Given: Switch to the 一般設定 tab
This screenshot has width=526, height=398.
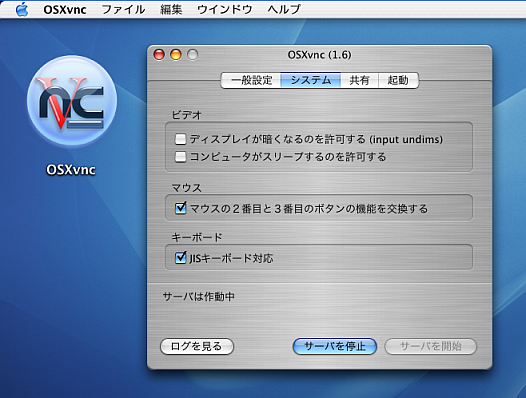Looking at the screenshot, I should point(251,81).
